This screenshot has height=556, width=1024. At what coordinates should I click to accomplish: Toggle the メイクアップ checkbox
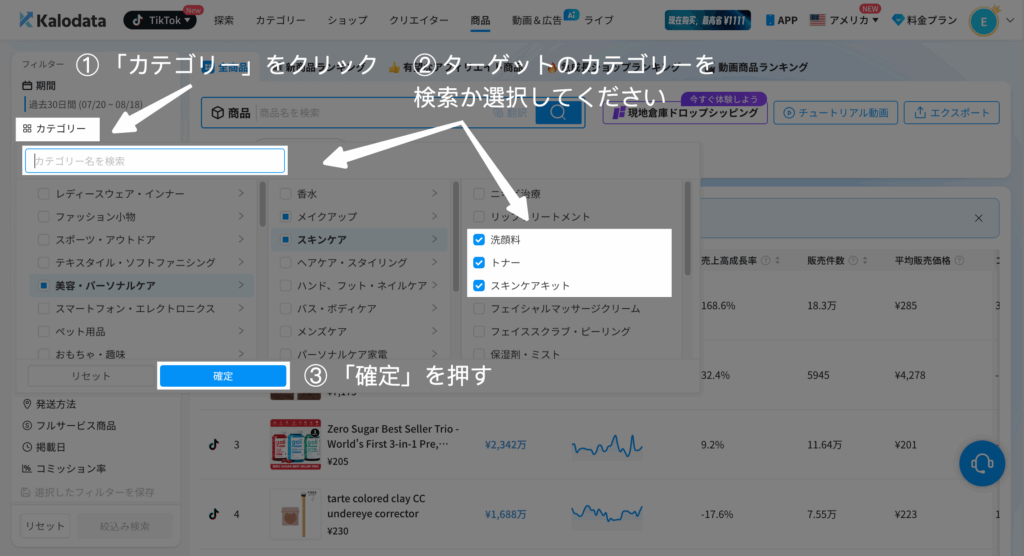pyautogui.click(x=285, y=217)
